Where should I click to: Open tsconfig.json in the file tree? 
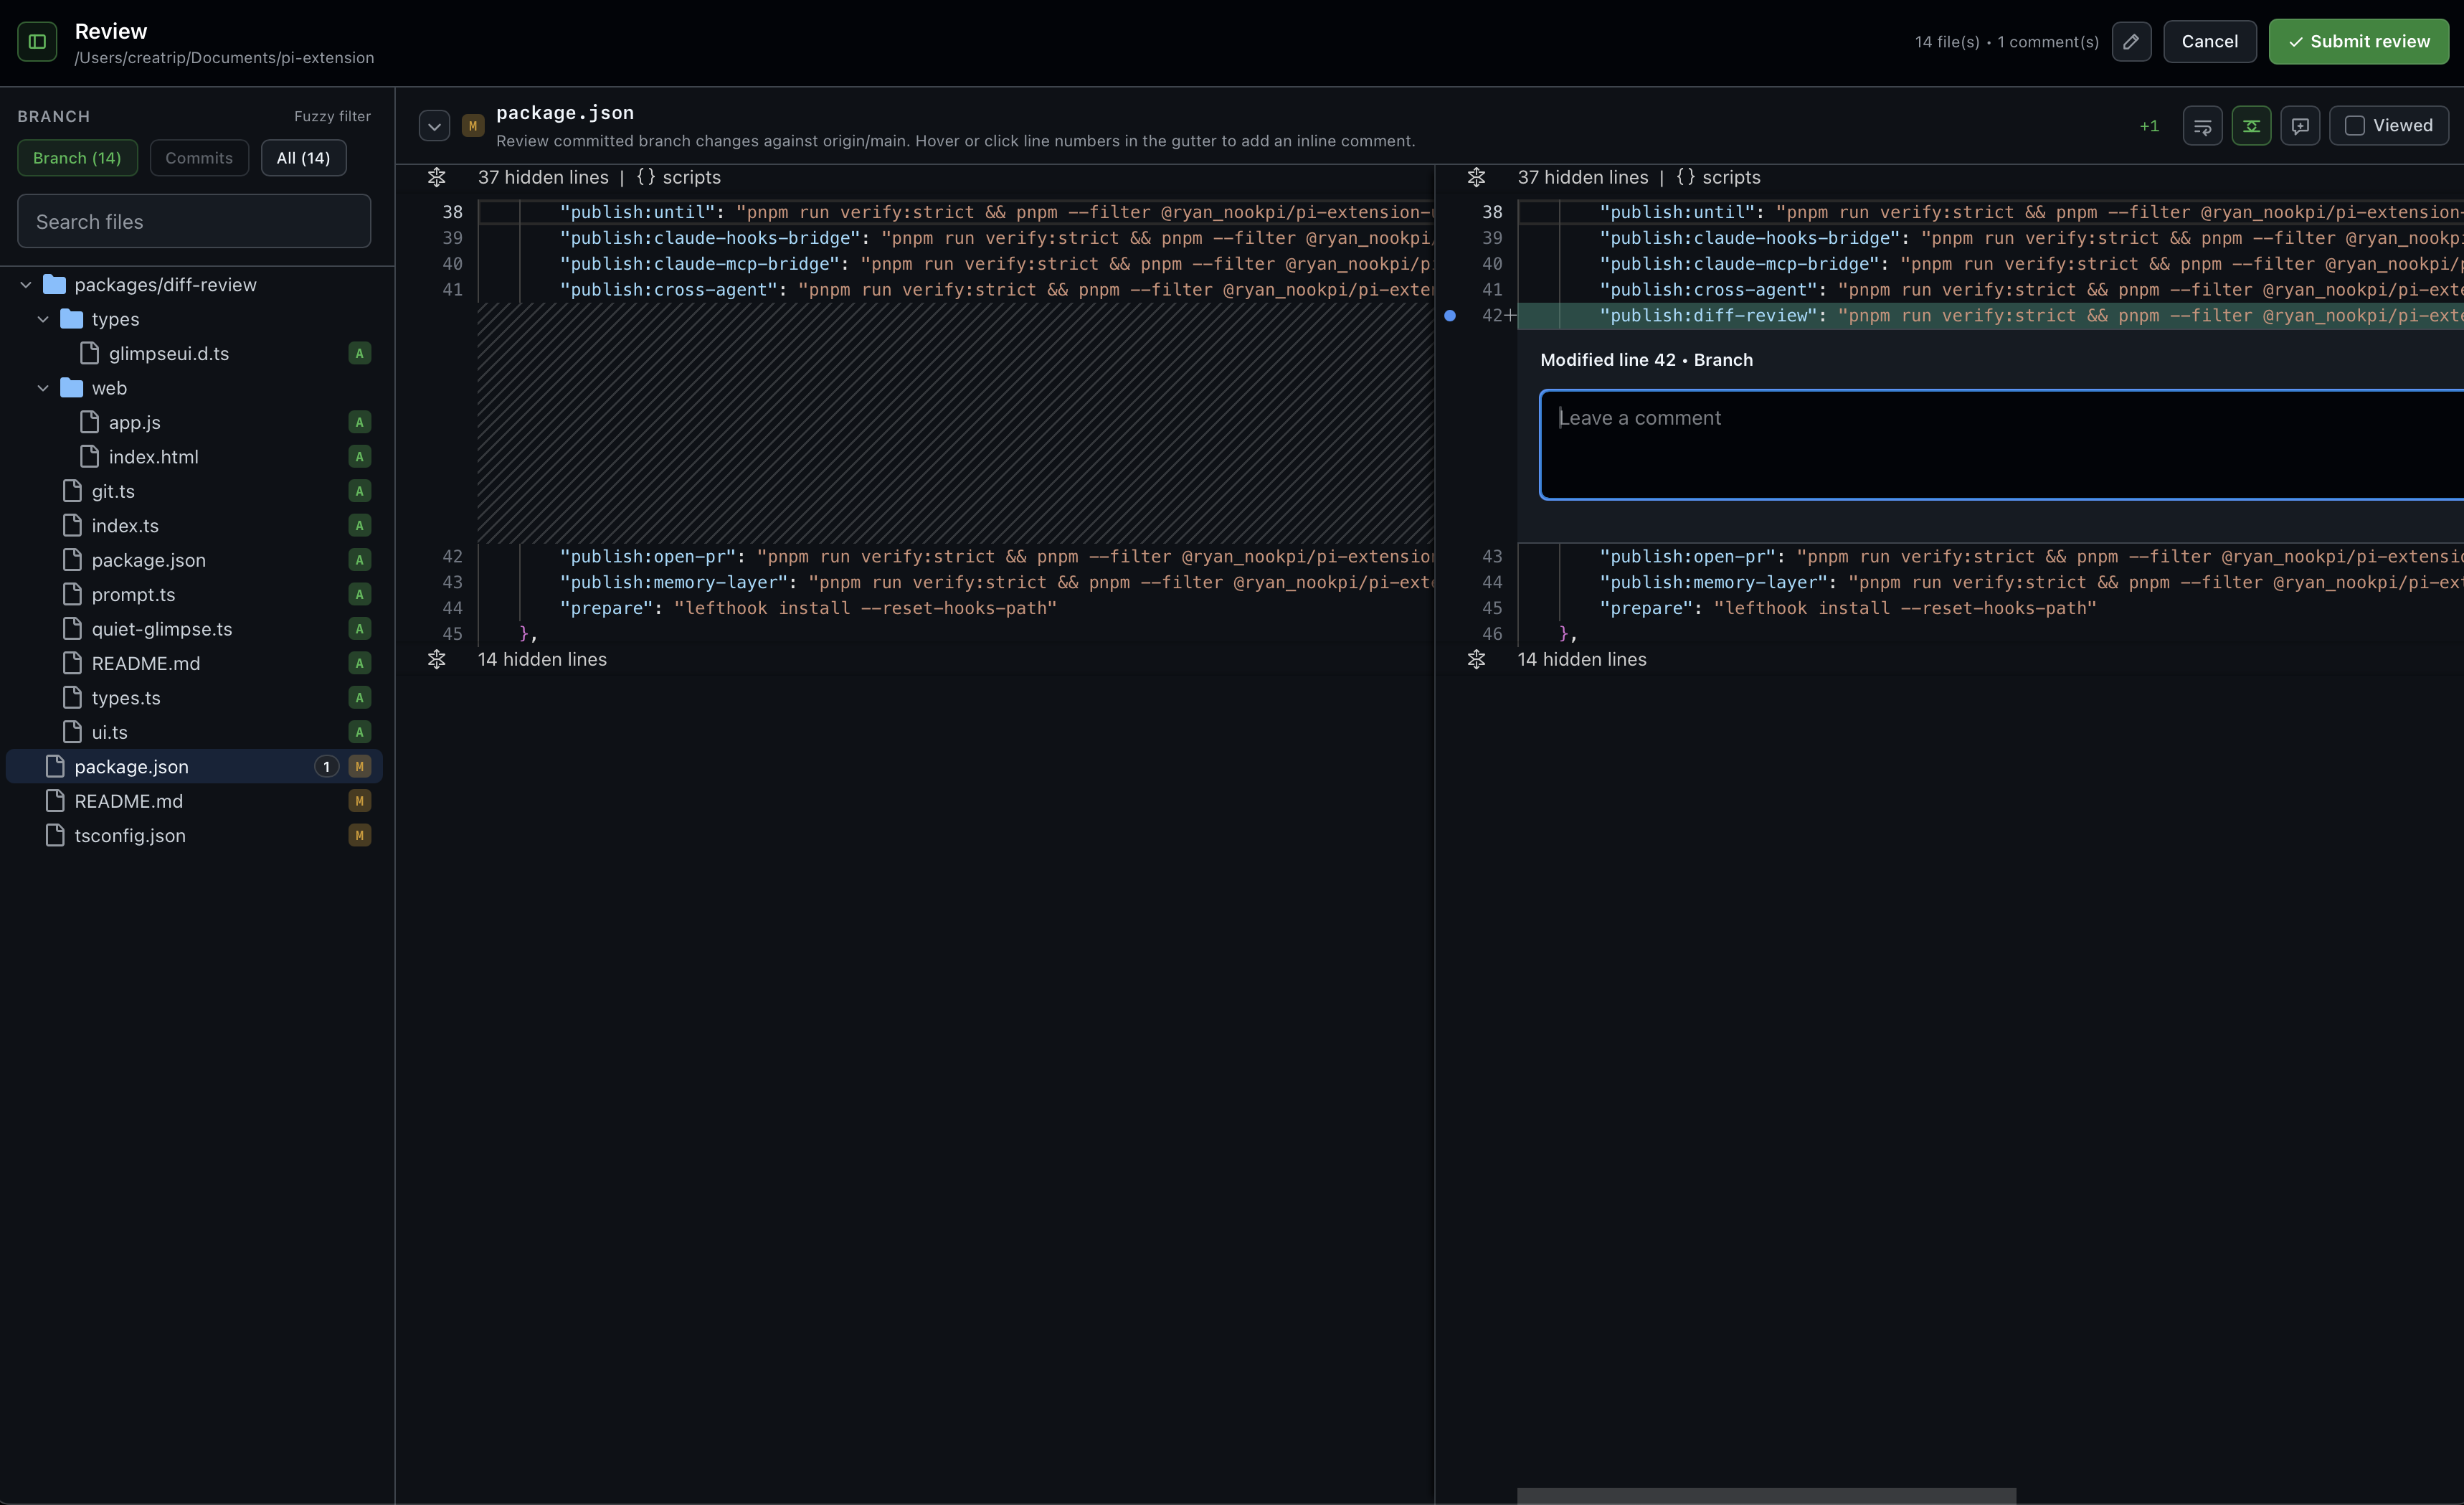pyautogui.click(x=130, y=836)
